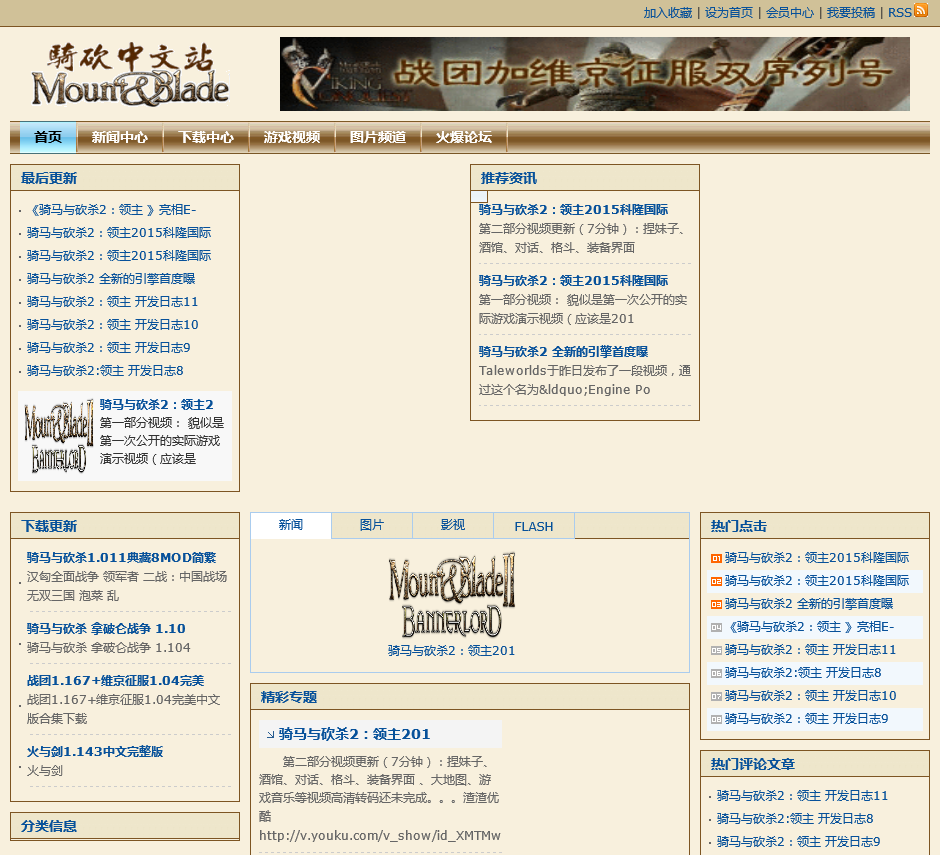Open the RSS feed icon
The height and width of the screenshot is (855, 940).
(920, 10)
